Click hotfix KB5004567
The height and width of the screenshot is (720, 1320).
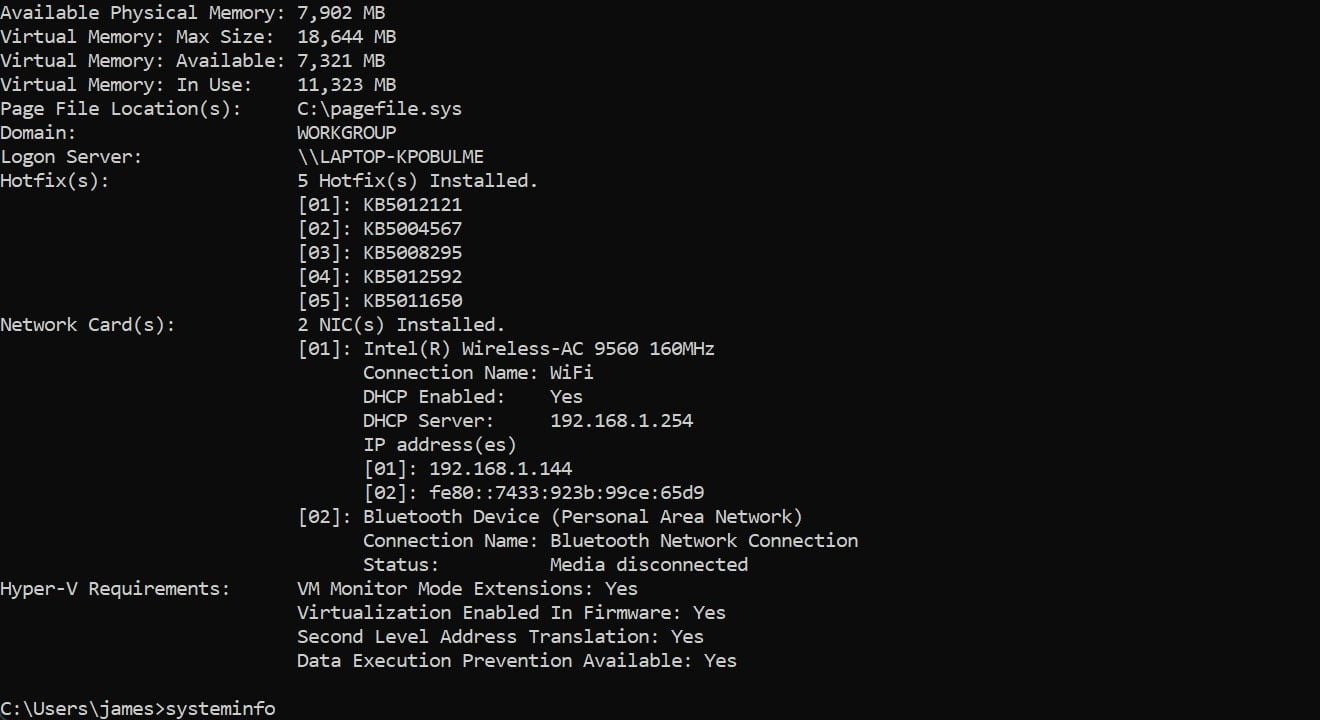[412, 229]
